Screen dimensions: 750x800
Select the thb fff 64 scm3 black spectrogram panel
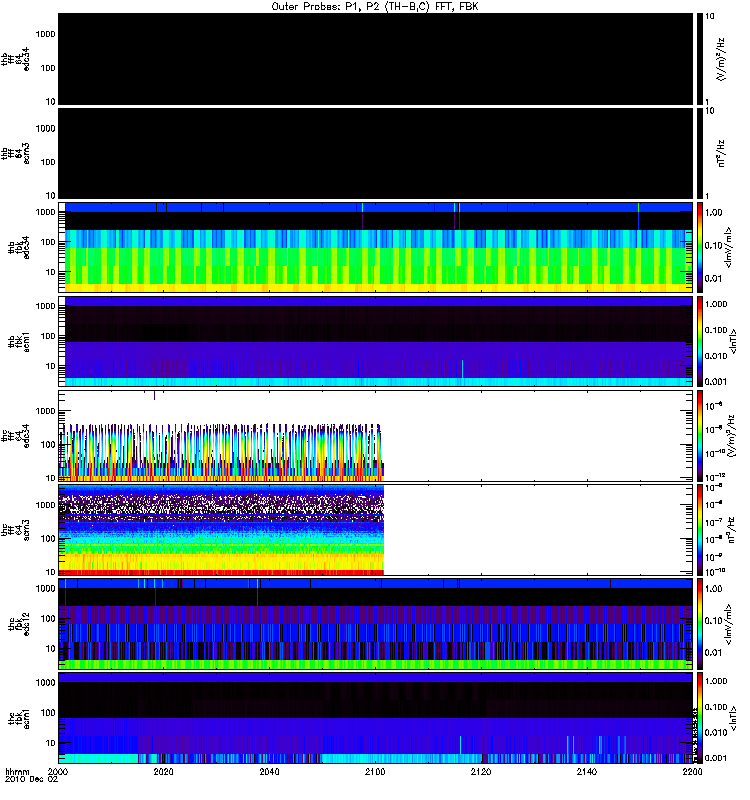point(376,154)
